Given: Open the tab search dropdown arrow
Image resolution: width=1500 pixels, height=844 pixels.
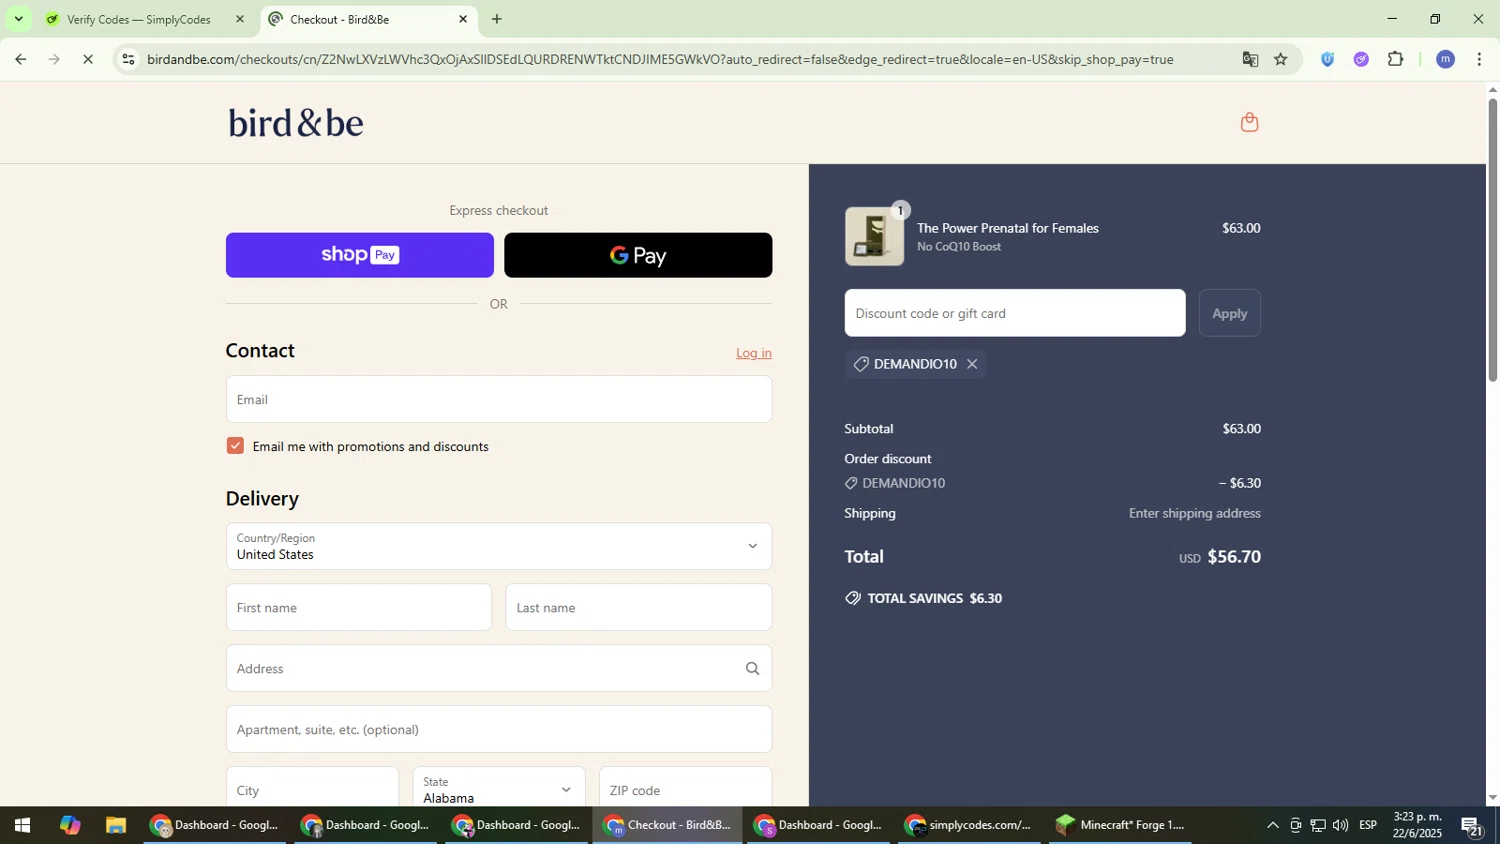Looking at the screenshot, I should 18,19.
